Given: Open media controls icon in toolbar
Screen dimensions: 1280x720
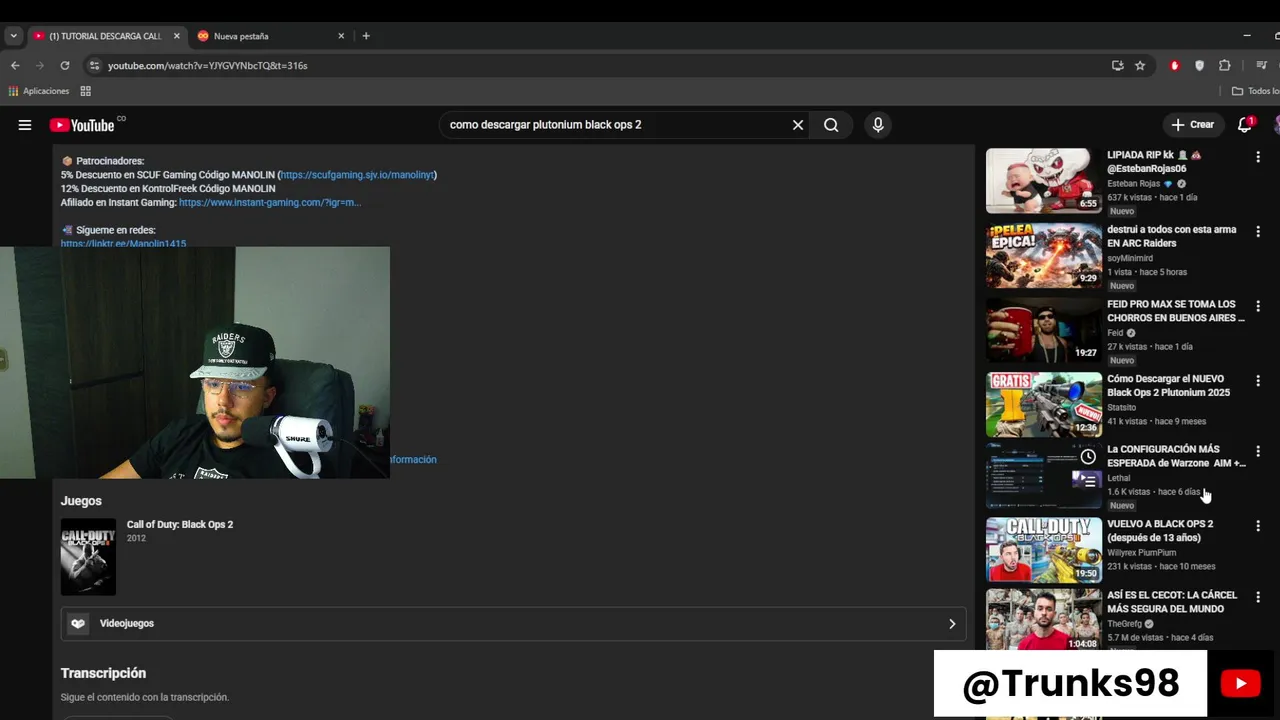Looking at the screenshot, I should tap(1261, 65).
